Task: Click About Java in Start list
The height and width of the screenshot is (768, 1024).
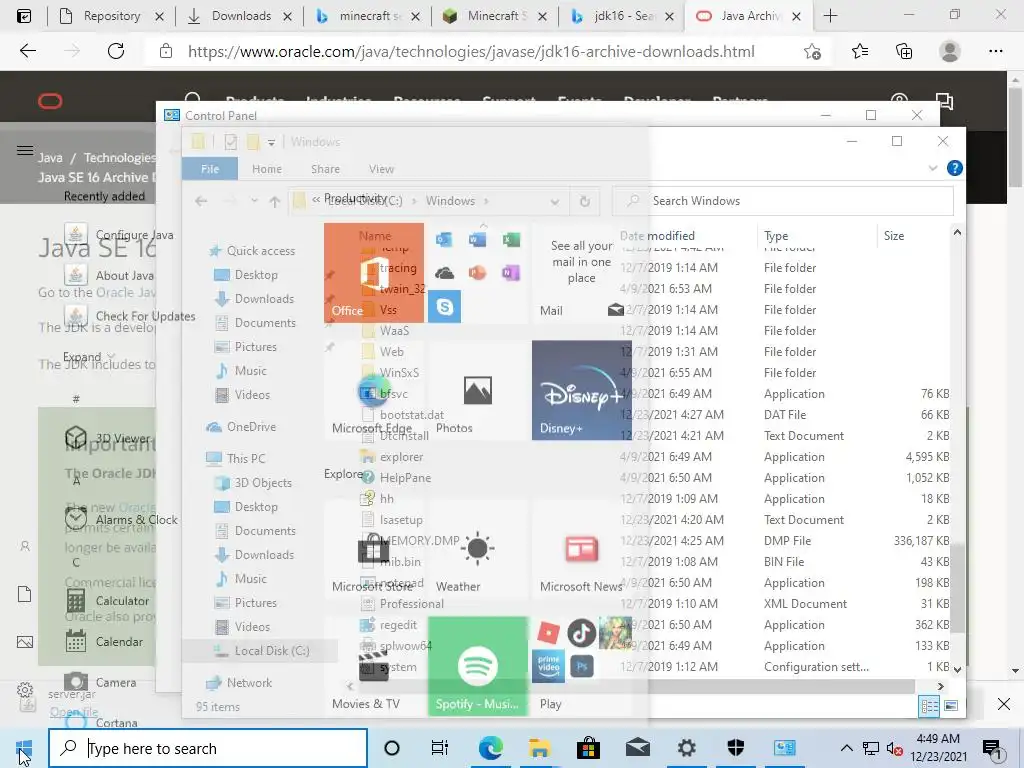Action: coord(109,276)
